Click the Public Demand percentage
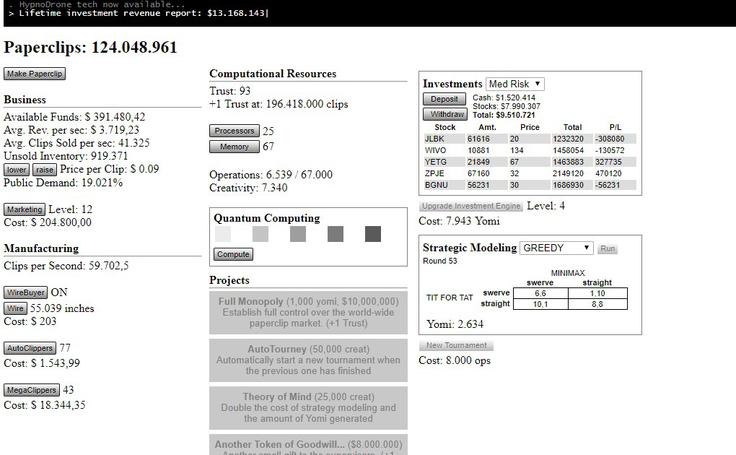Image resolution: width=736 pixels, height=455 pixels. [x=102, y=183]
